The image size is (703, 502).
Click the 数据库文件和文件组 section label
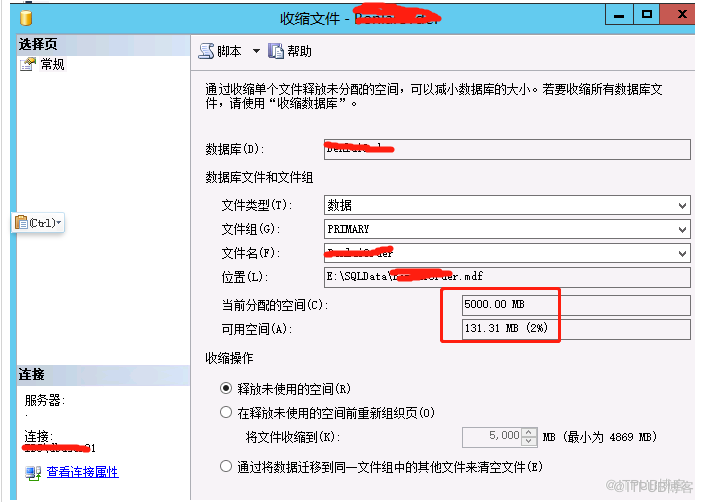pos(259,177)
